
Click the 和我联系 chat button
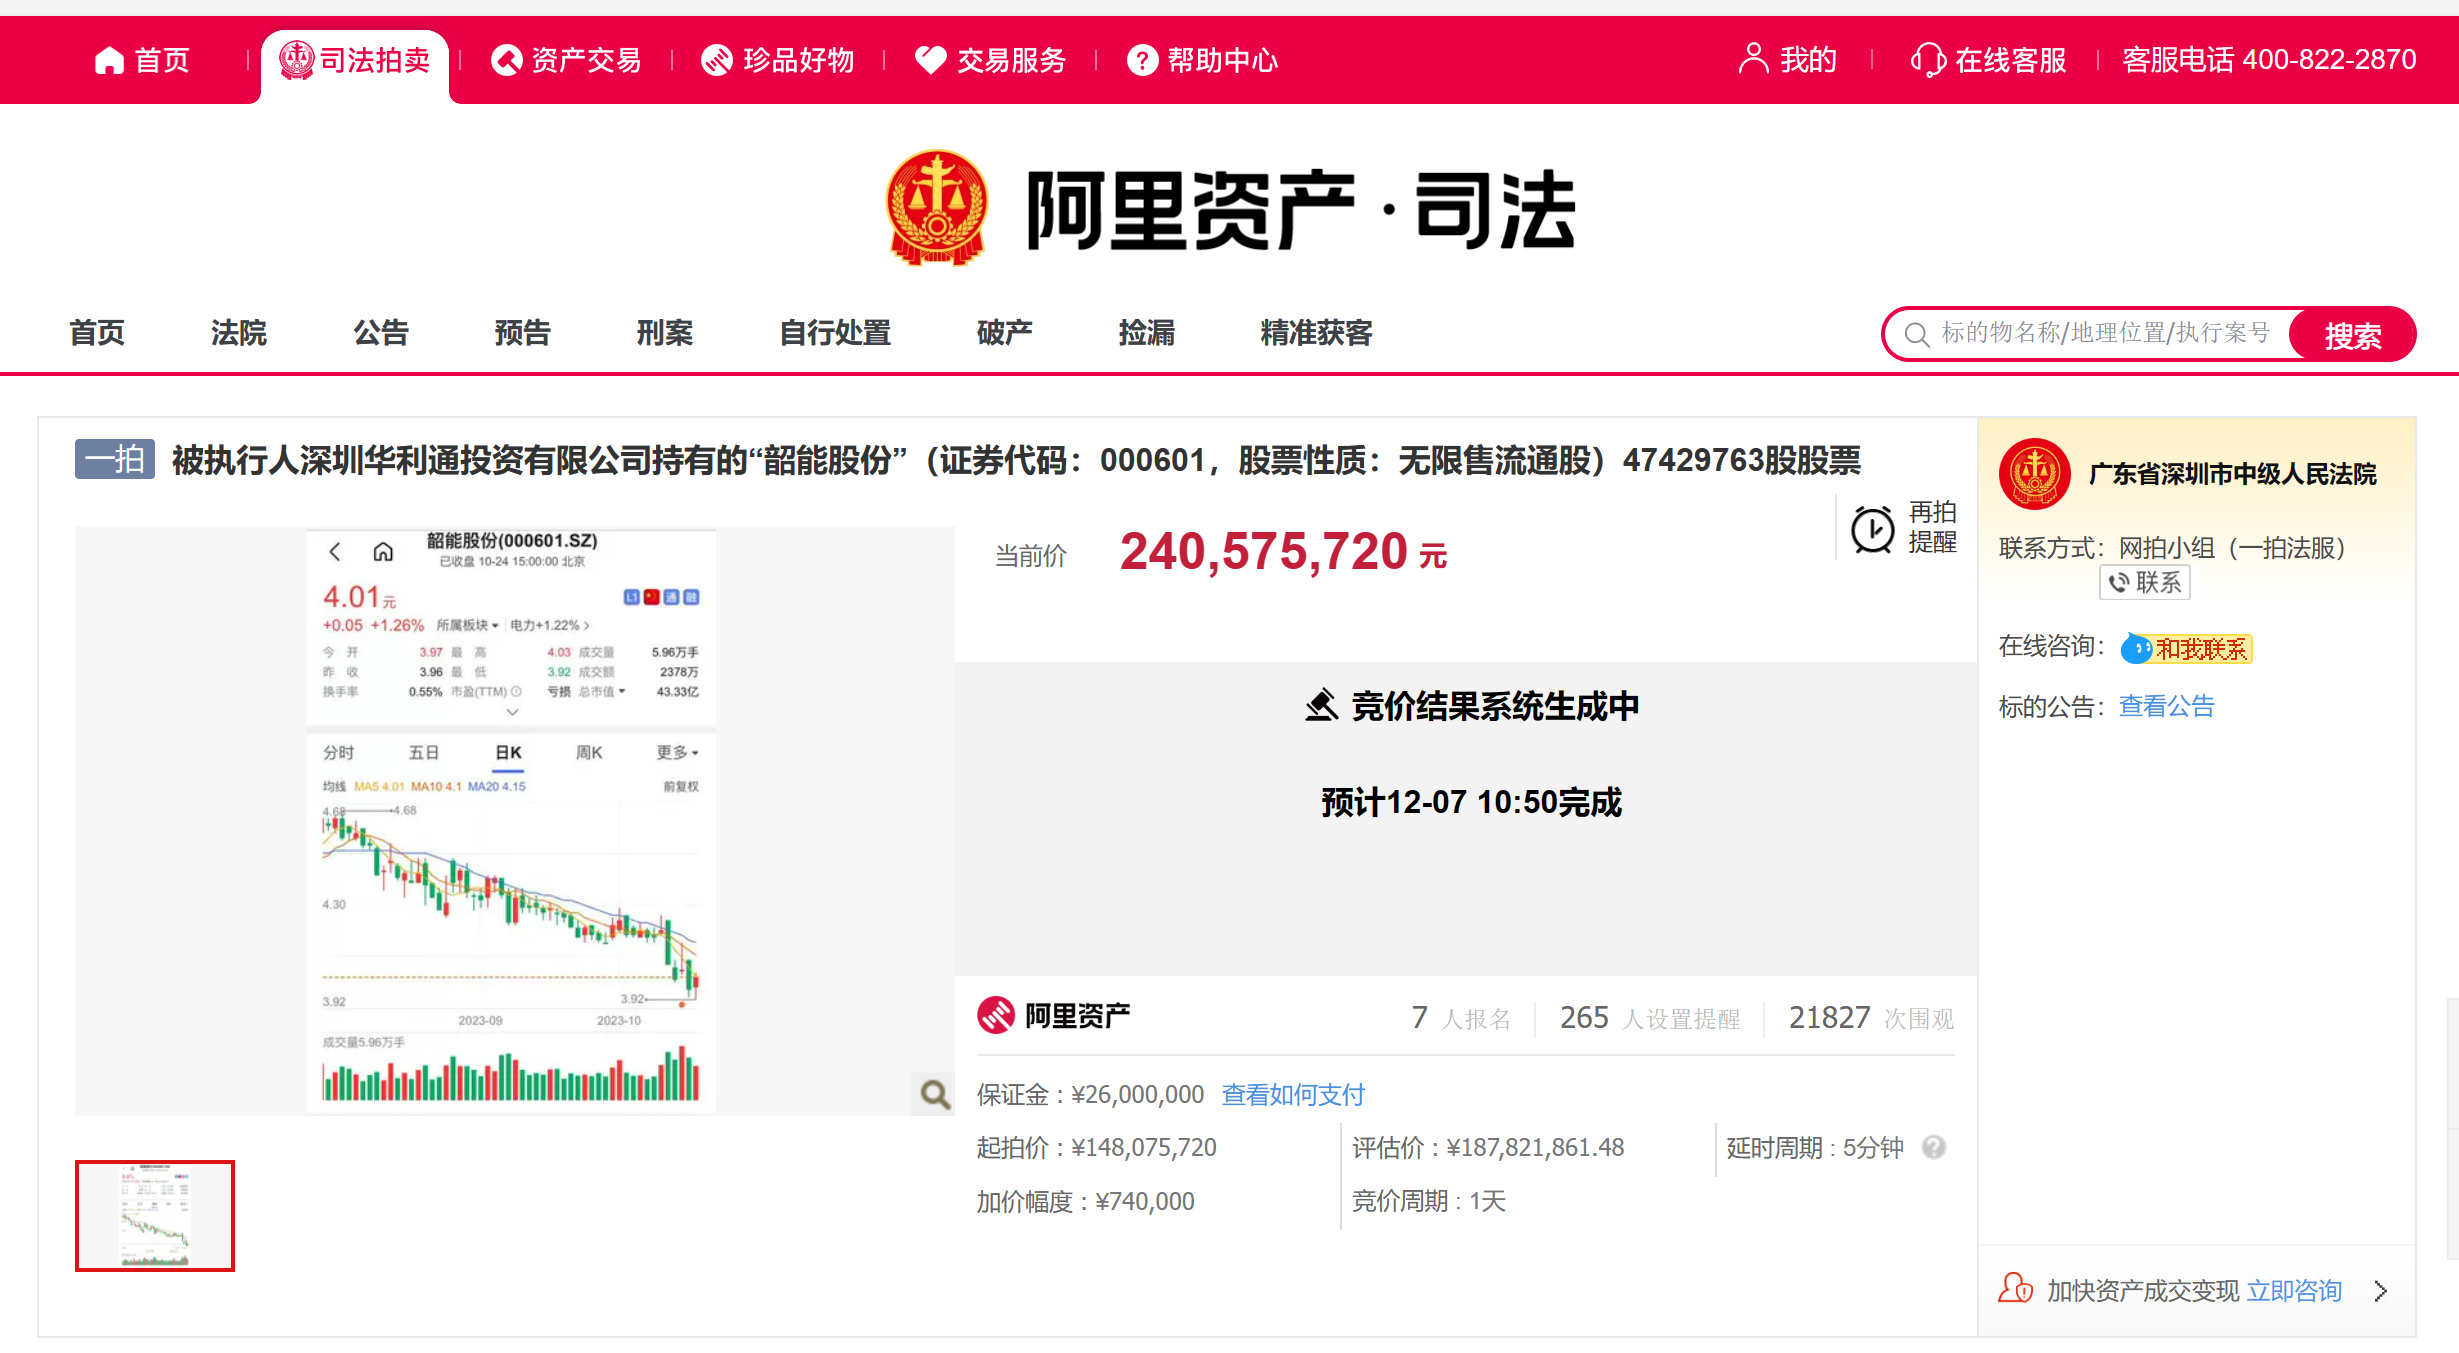pos(2186,648)
